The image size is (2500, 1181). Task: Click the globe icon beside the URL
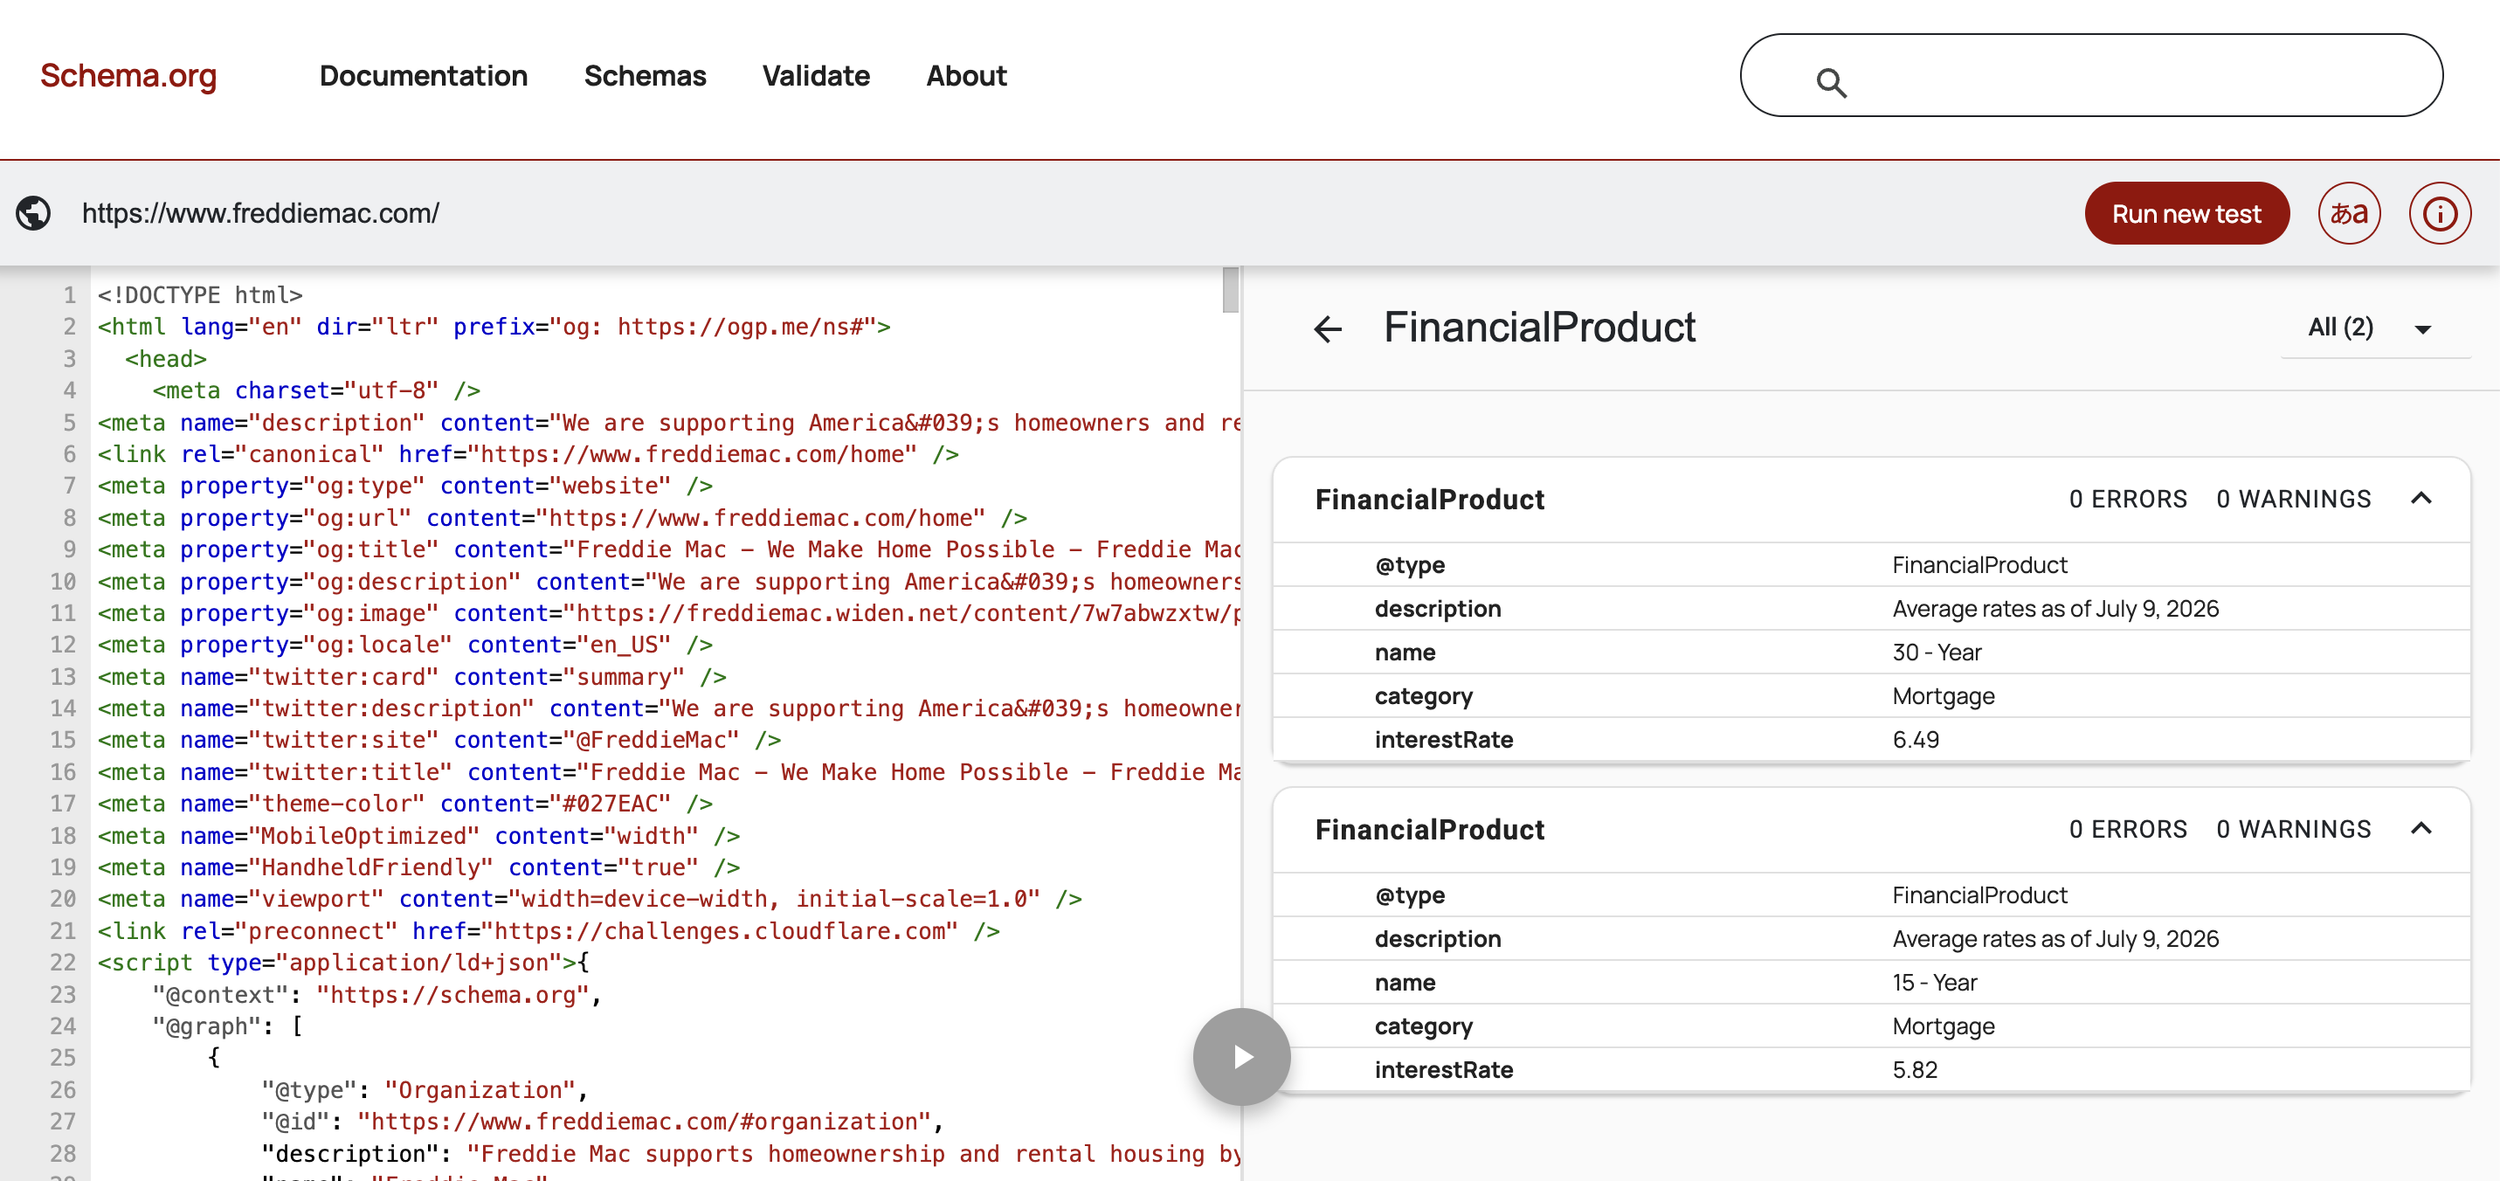tap(33, 213)
